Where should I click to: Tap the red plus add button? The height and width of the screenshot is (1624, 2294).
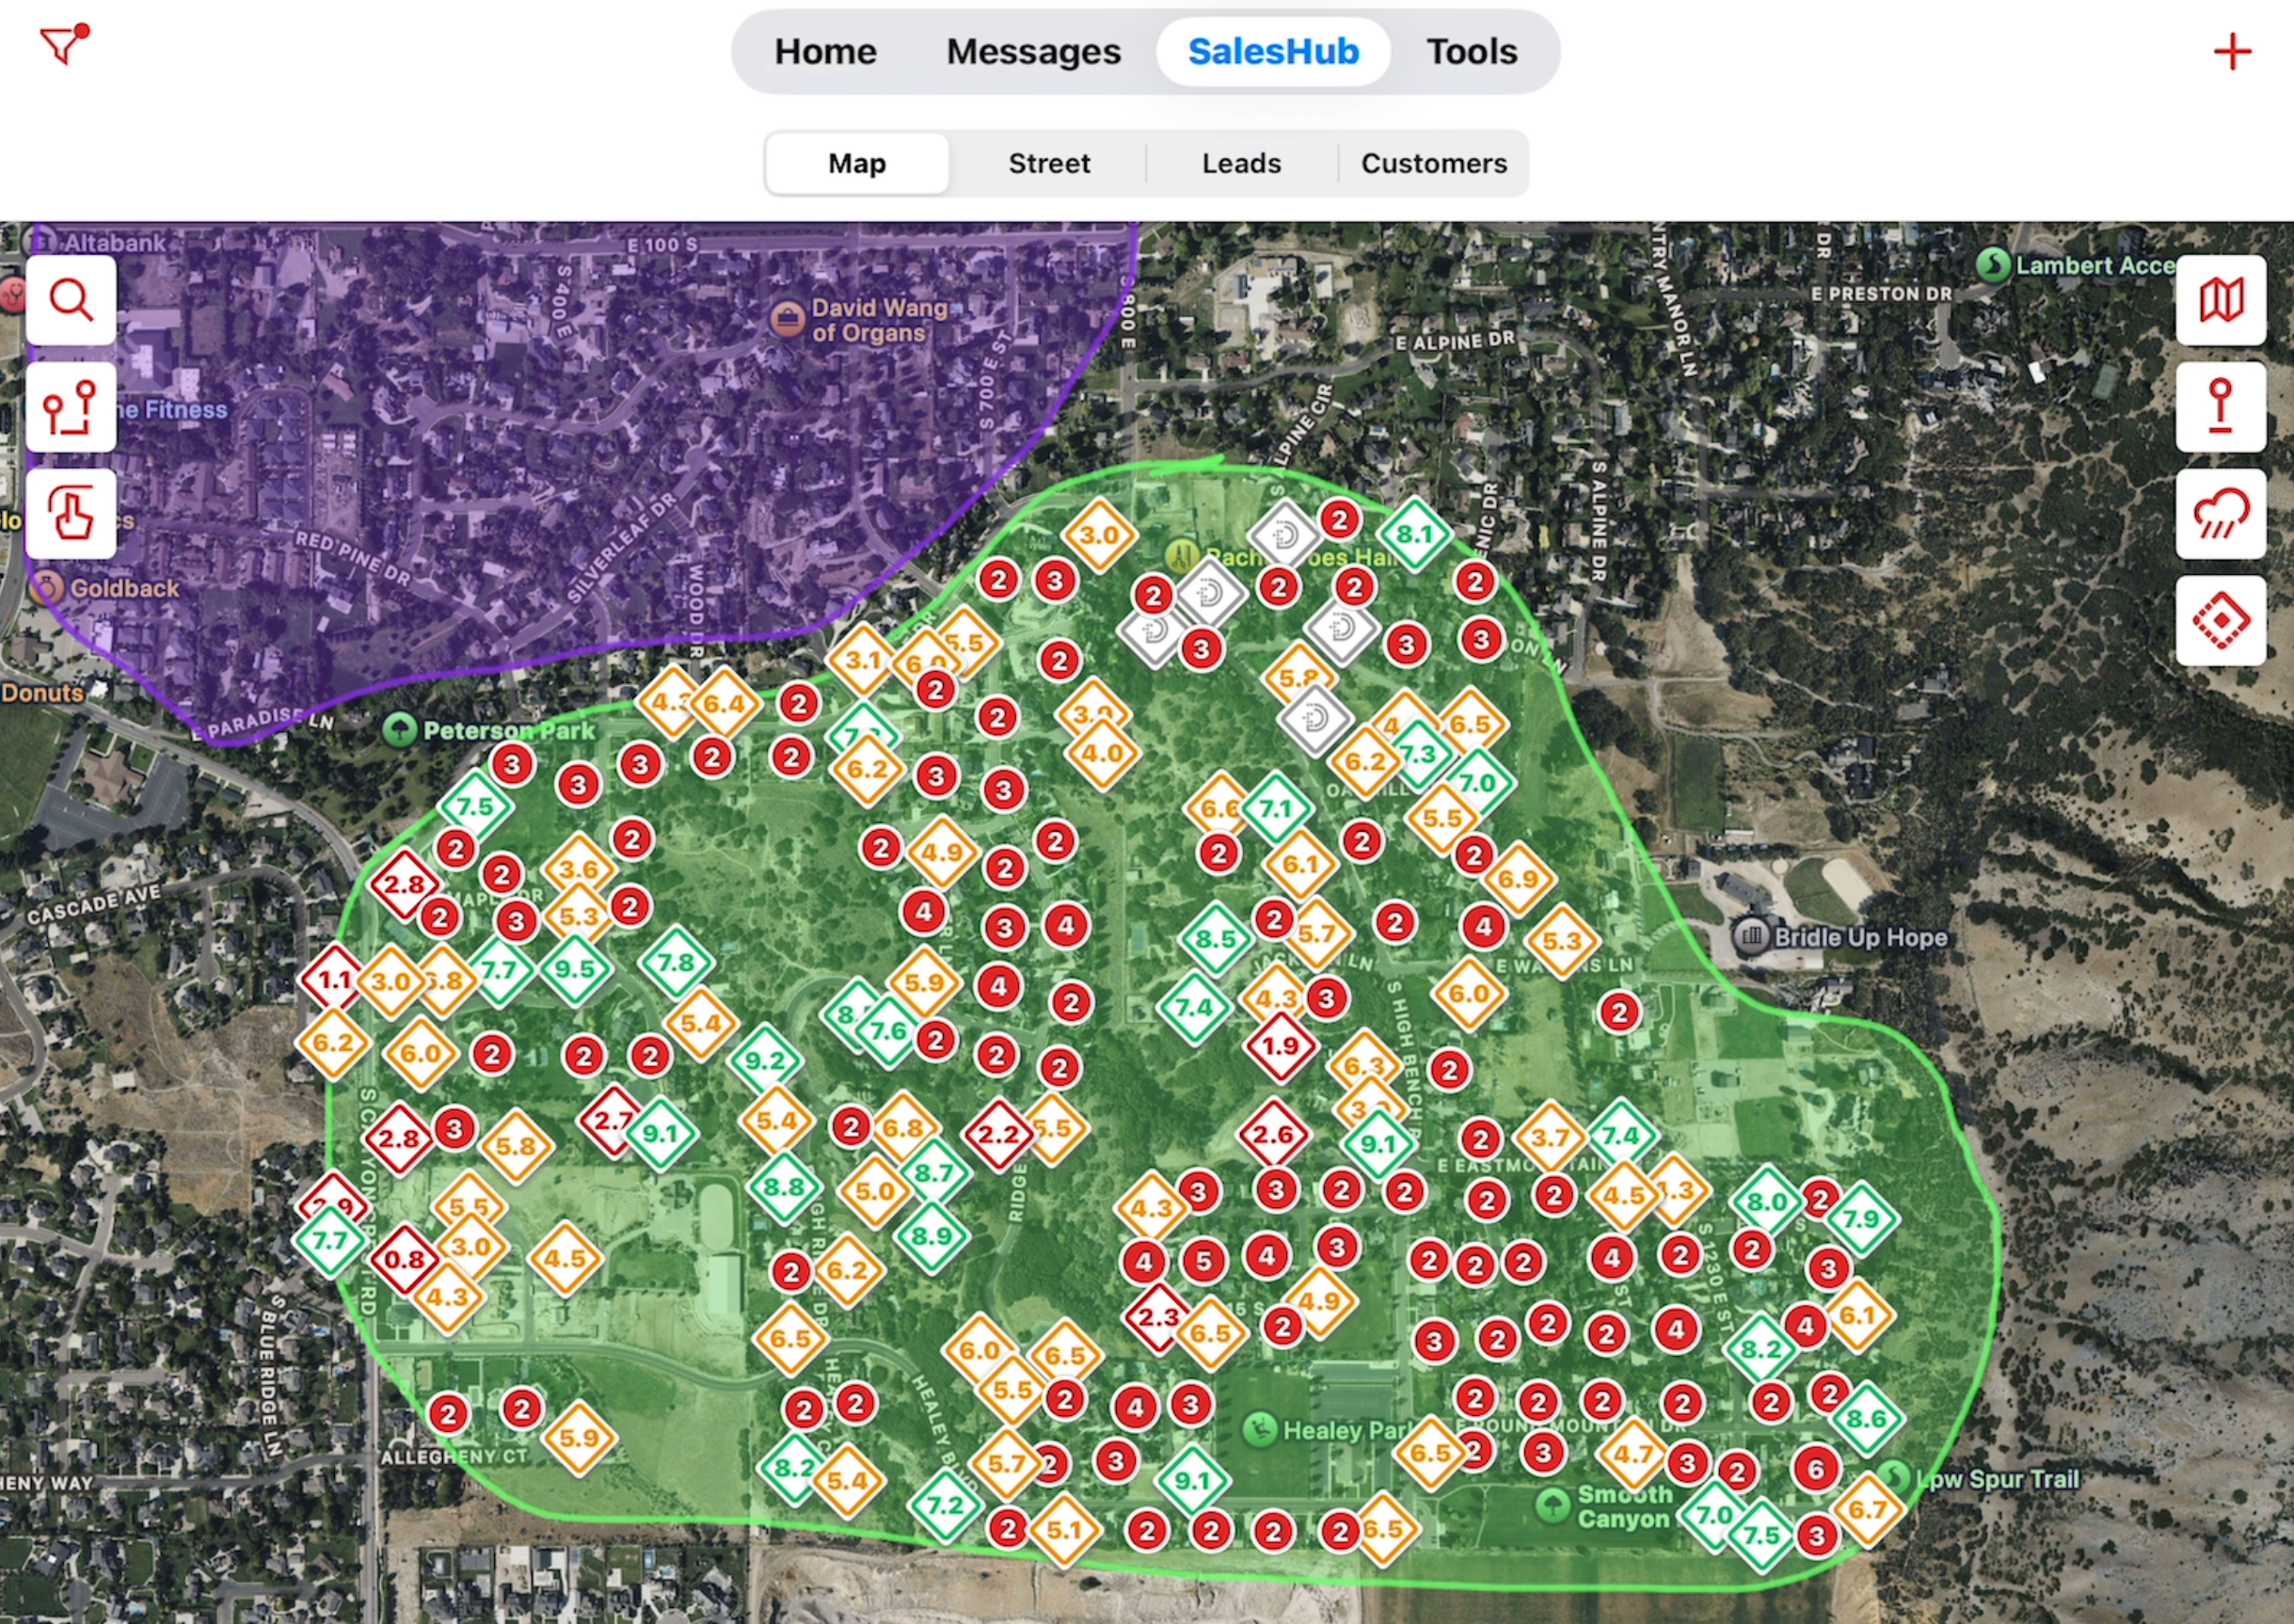[2232, 52]
